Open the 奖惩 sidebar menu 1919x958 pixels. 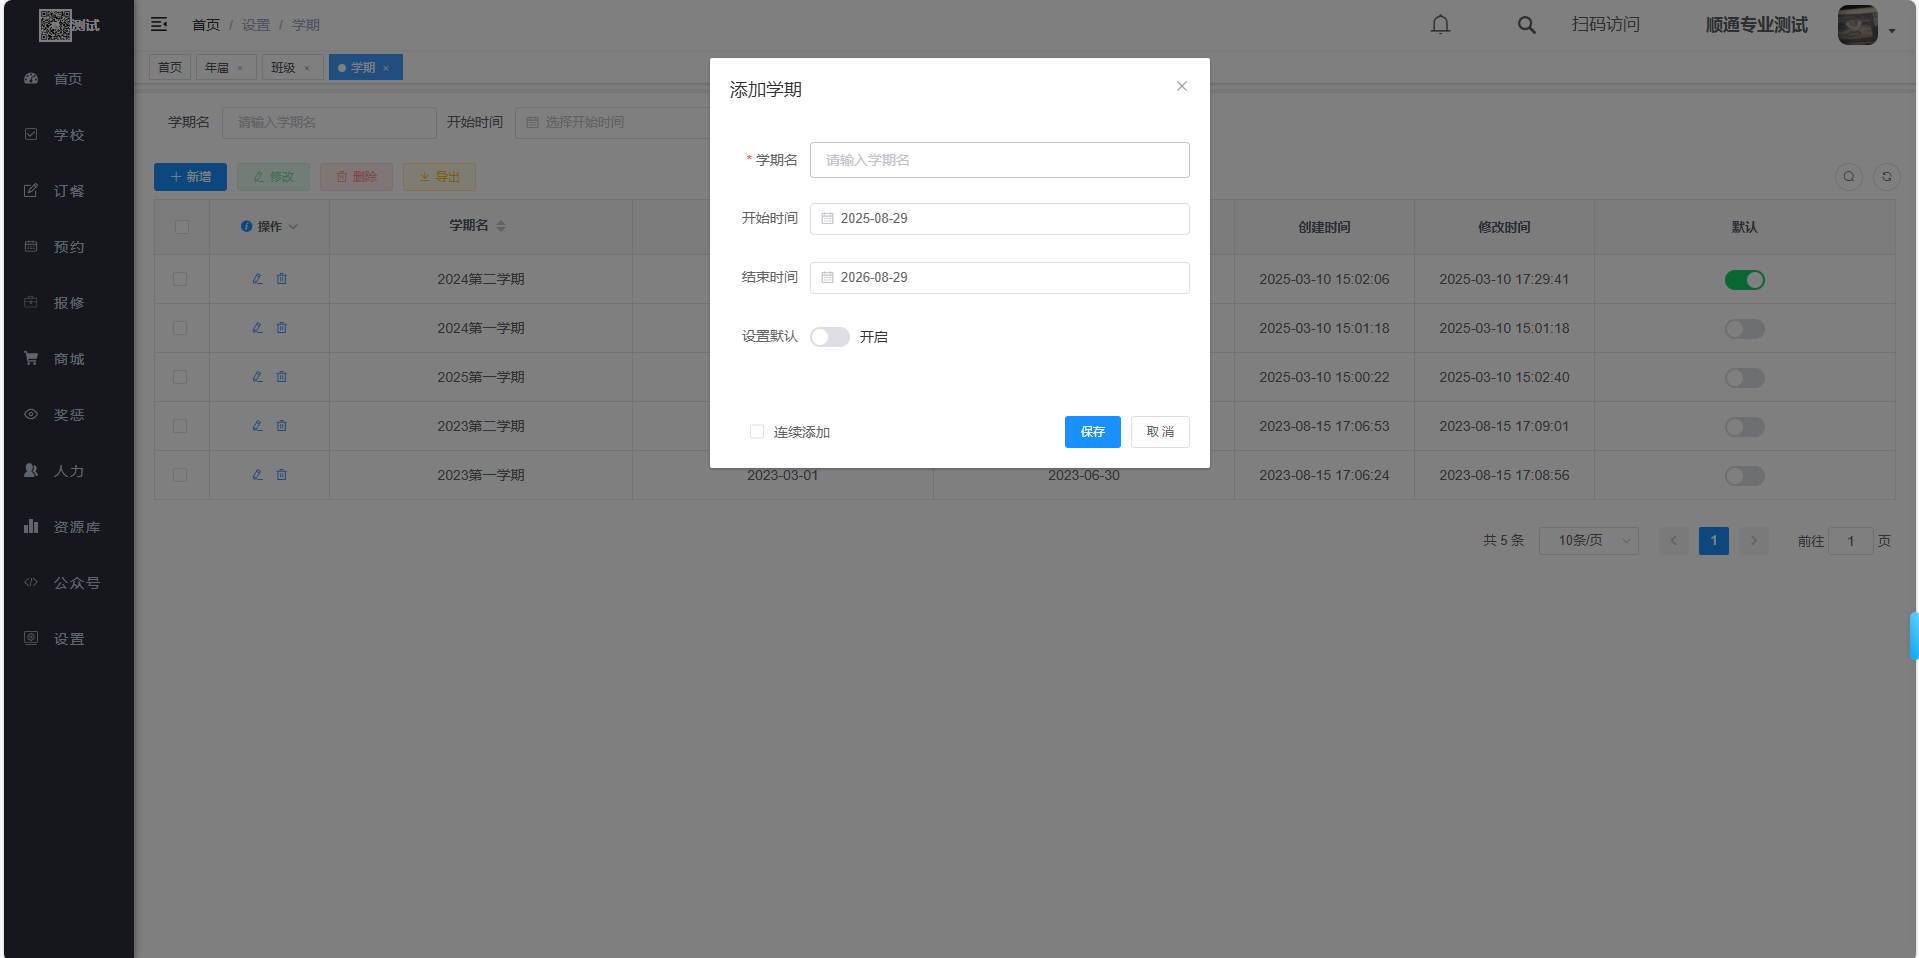pos(68,415)
